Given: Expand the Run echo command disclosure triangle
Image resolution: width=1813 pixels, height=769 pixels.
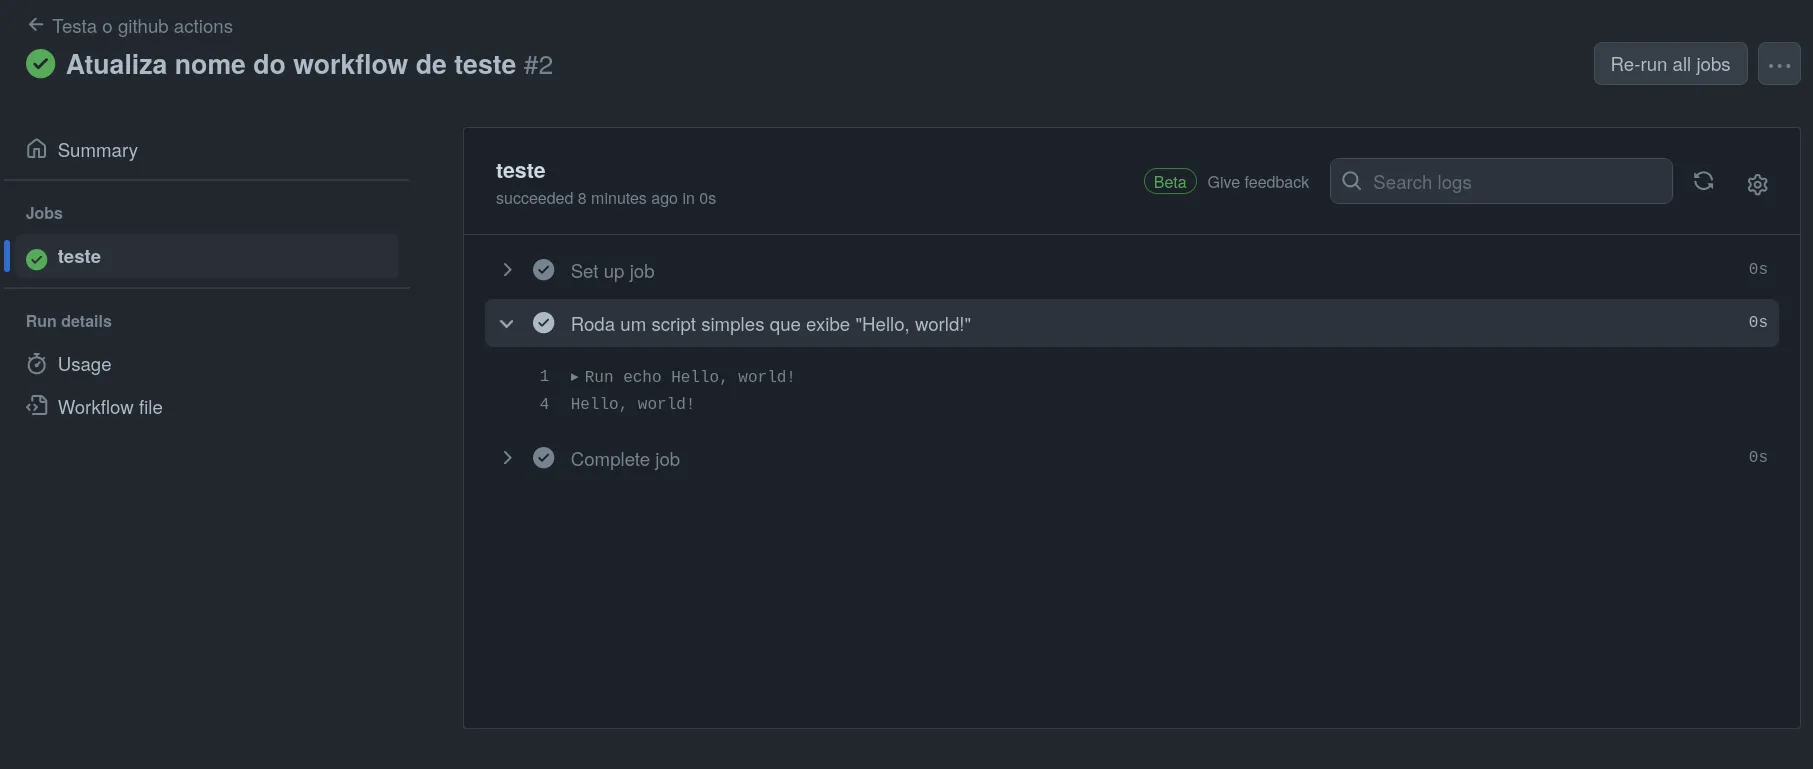Looking at the screenshot, I should pyautogui.click(x=574, y=377).
